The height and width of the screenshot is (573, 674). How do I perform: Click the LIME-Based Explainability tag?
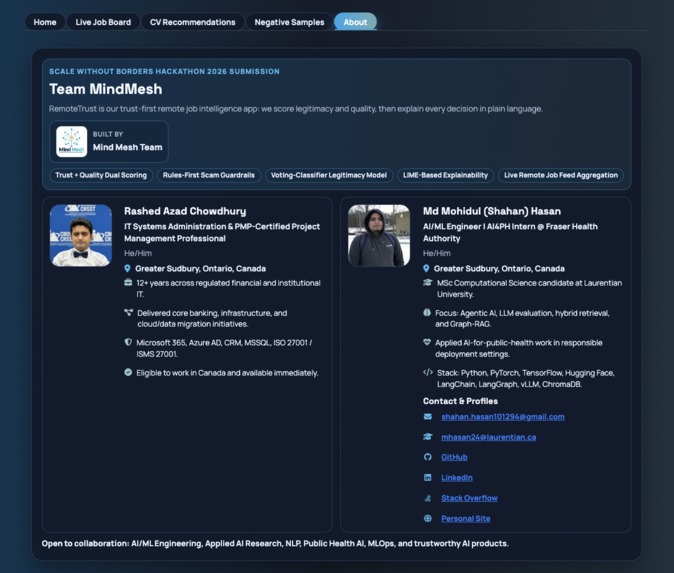point(445,175)
